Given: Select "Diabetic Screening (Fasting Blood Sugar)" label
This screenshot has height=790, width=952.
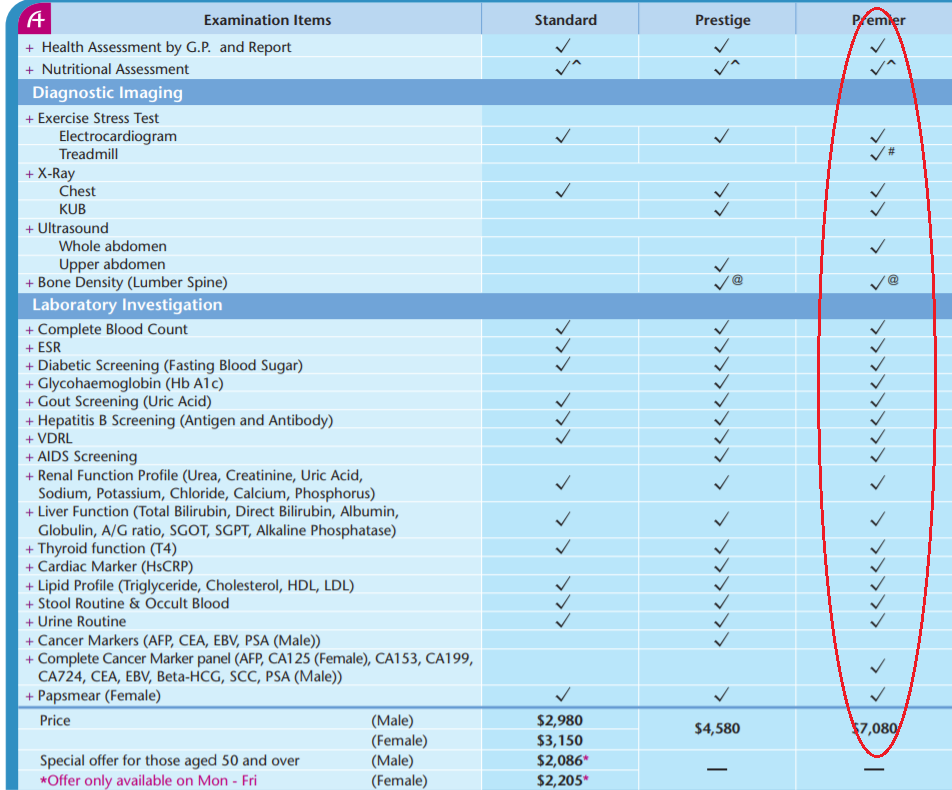Looking at the screenshot, I should 170,366.
